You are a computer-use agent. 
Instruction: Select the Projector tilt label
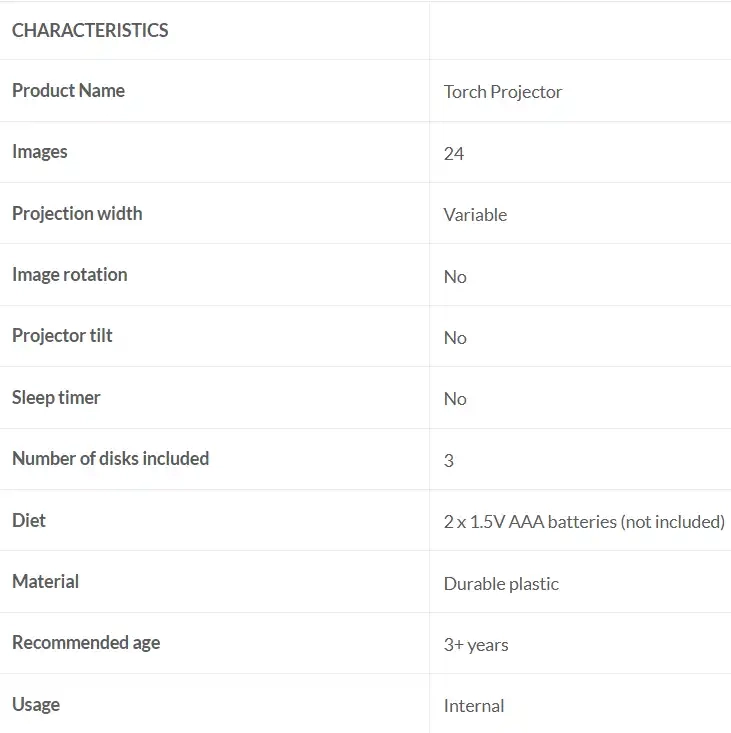62,336
